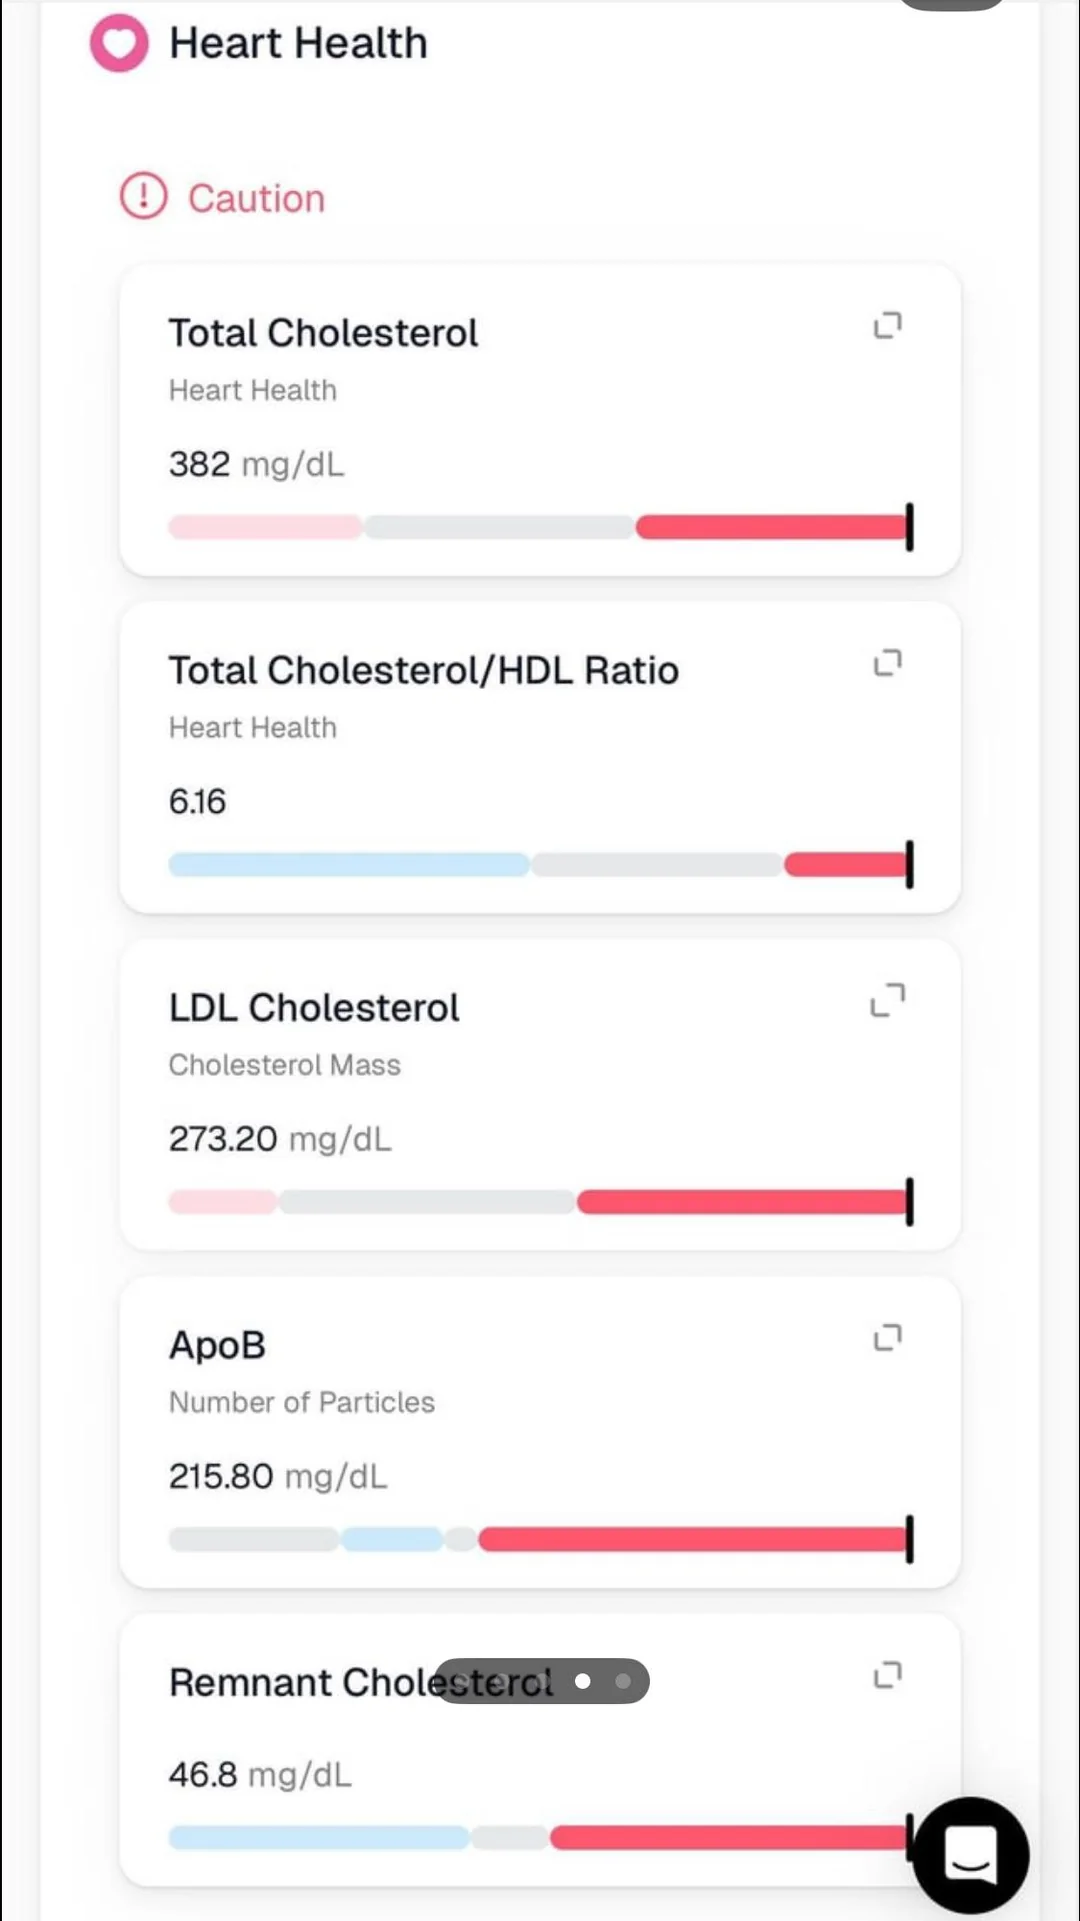1080x1921 pixels.
Task: Tap the Caution section label
Action: [256, 198]
